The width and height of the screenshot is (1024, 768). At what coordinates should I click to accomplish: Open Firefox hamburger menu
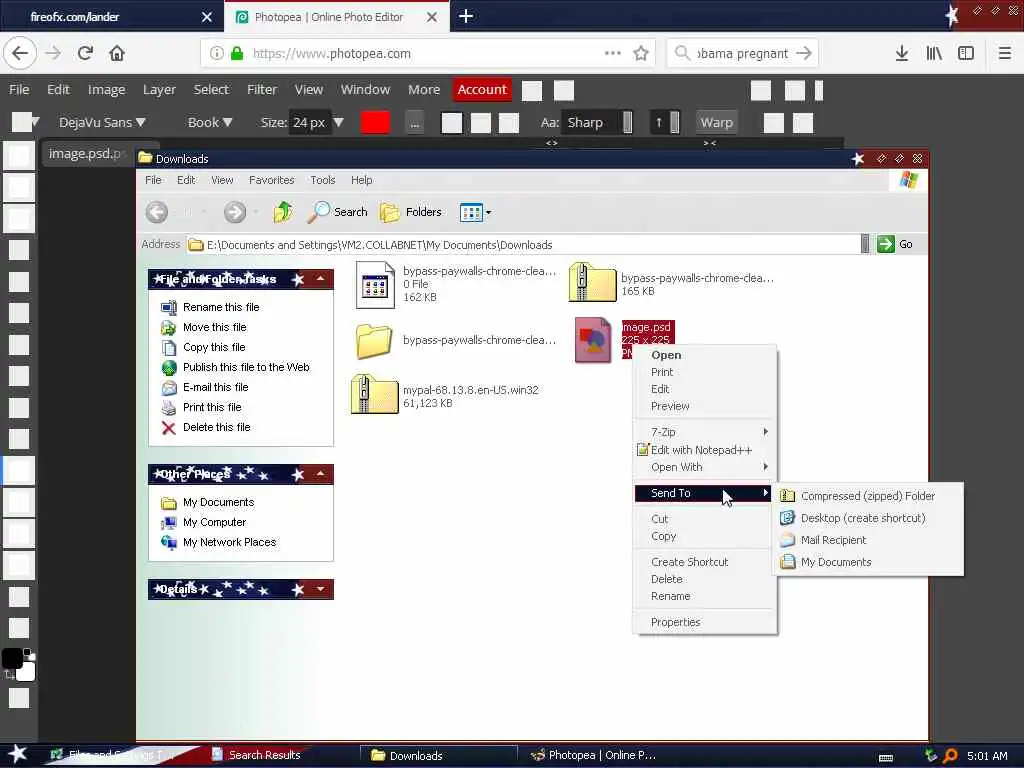pos(1004,54)
